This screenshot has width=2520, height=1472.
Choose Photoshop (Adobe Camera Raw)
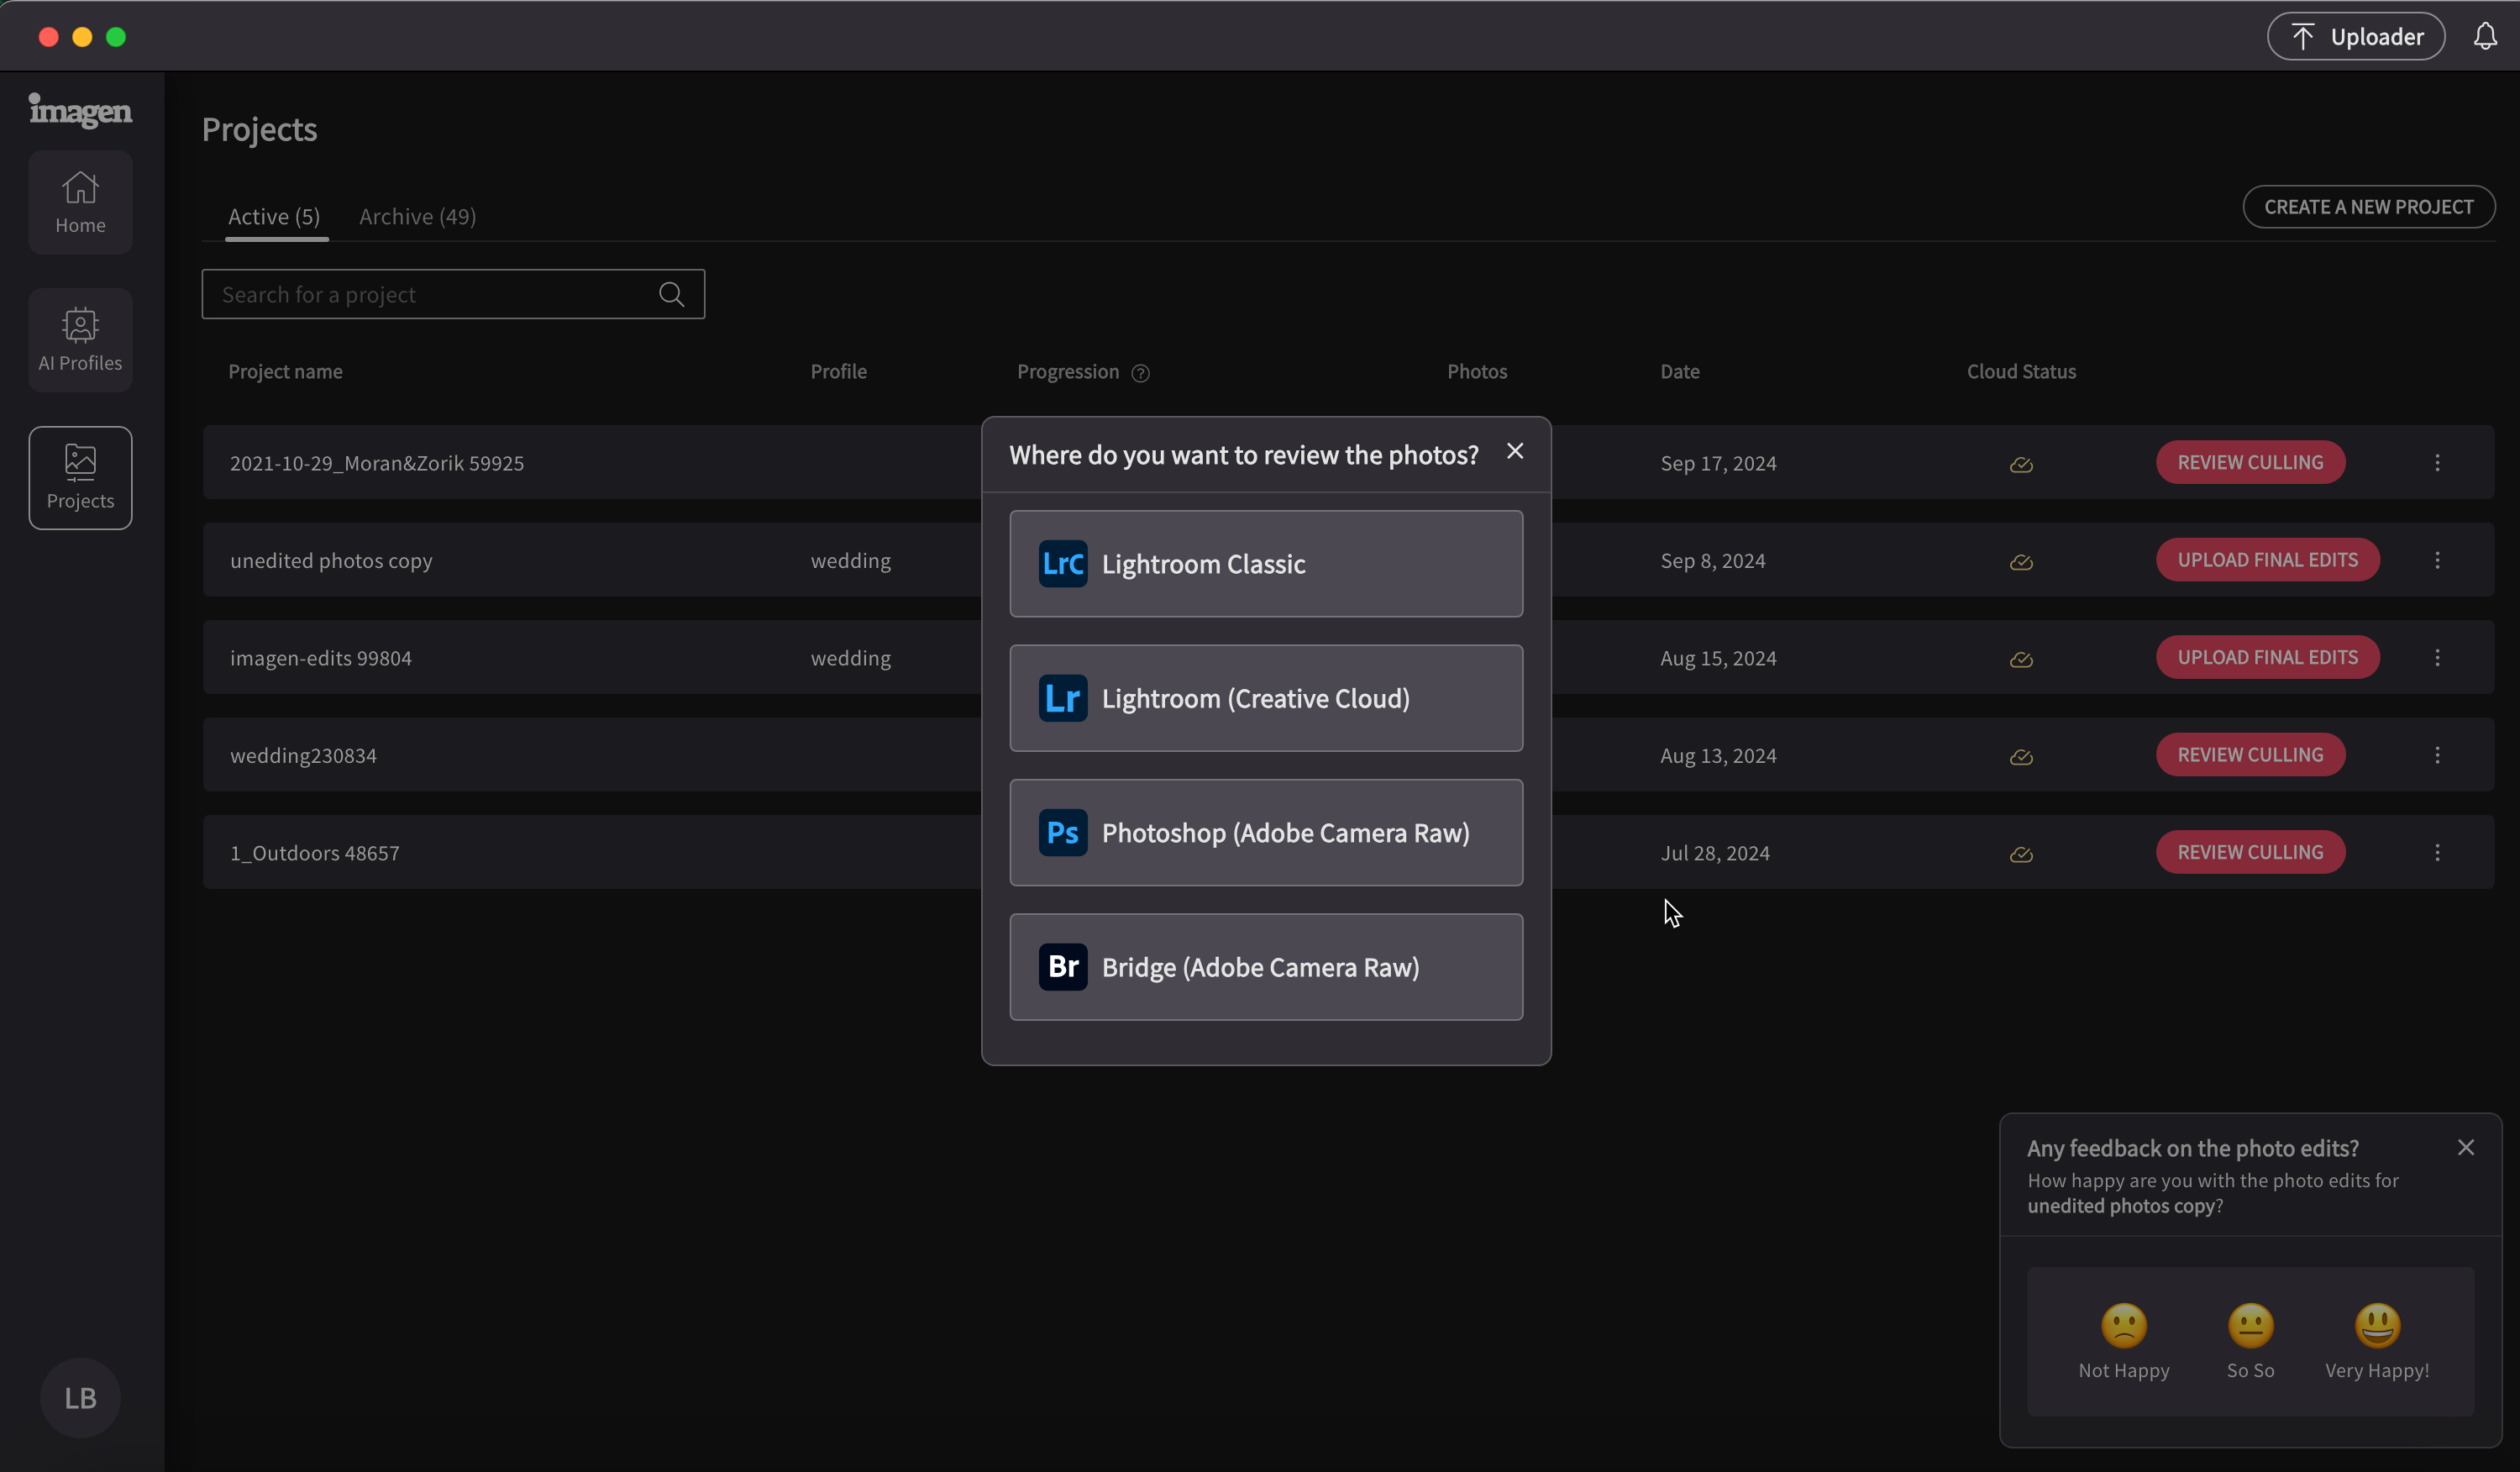[x=1266, y=833]
